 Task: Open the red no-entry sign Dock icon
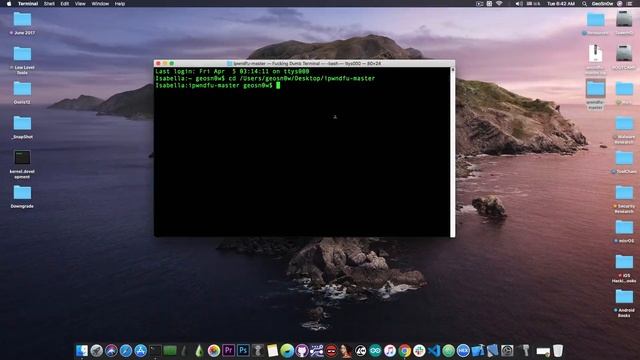coord(331,351)
